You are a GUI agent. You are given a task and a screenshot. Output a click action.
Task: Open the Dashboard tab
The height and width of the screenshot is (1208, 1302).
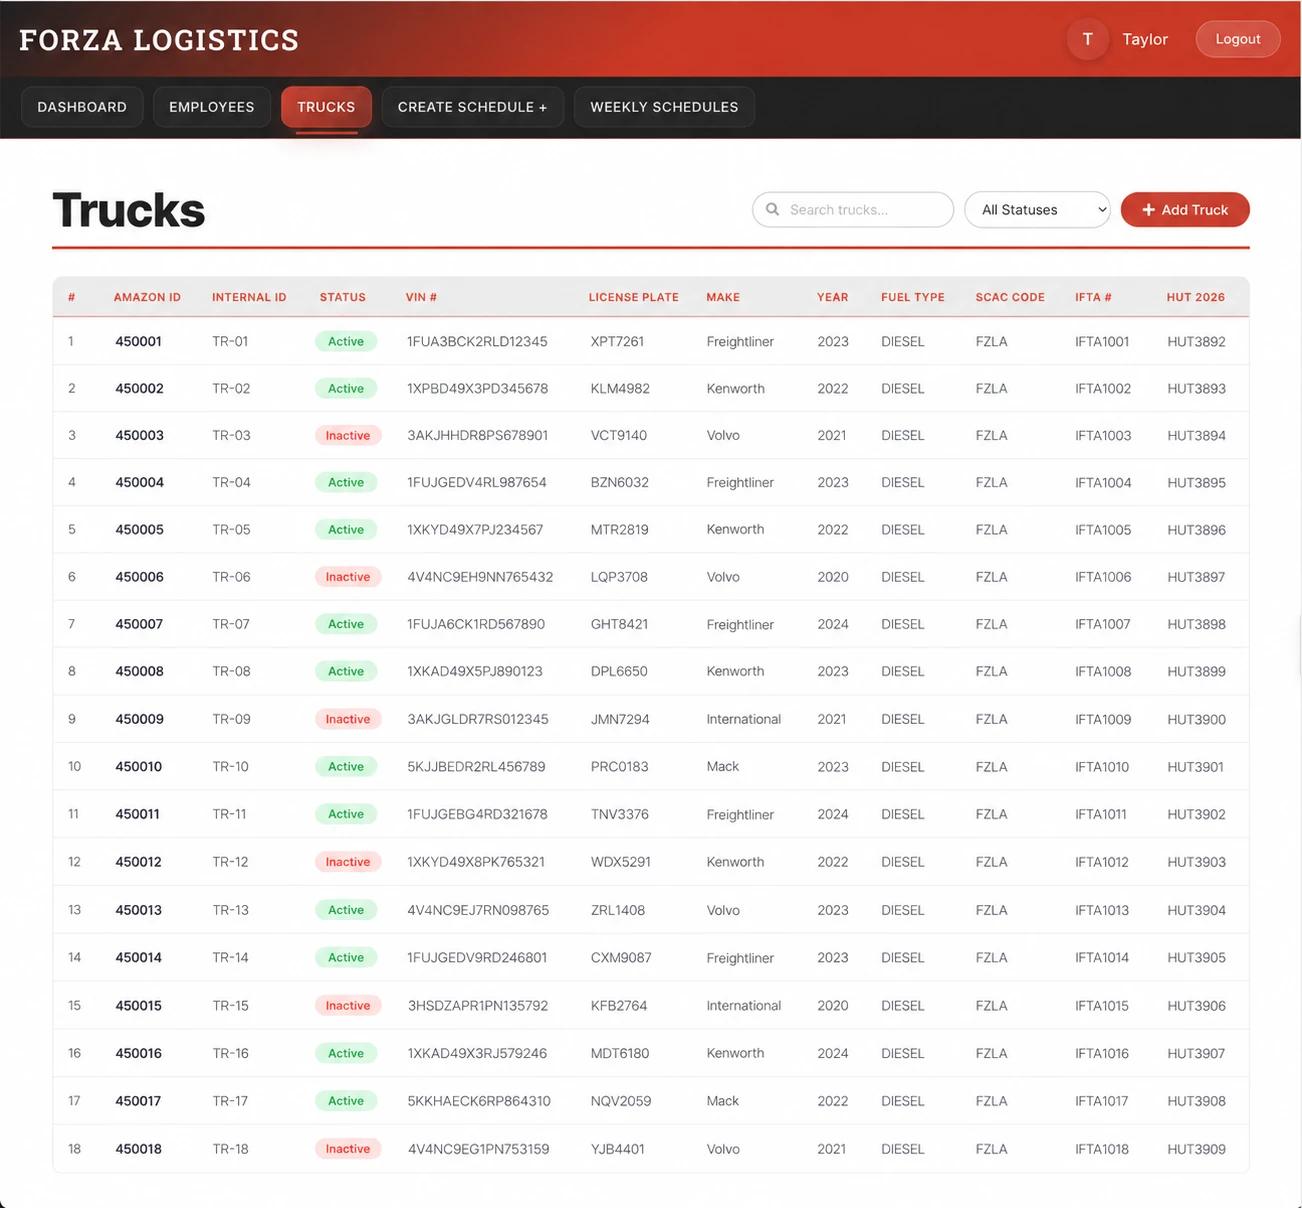(82, 107)
